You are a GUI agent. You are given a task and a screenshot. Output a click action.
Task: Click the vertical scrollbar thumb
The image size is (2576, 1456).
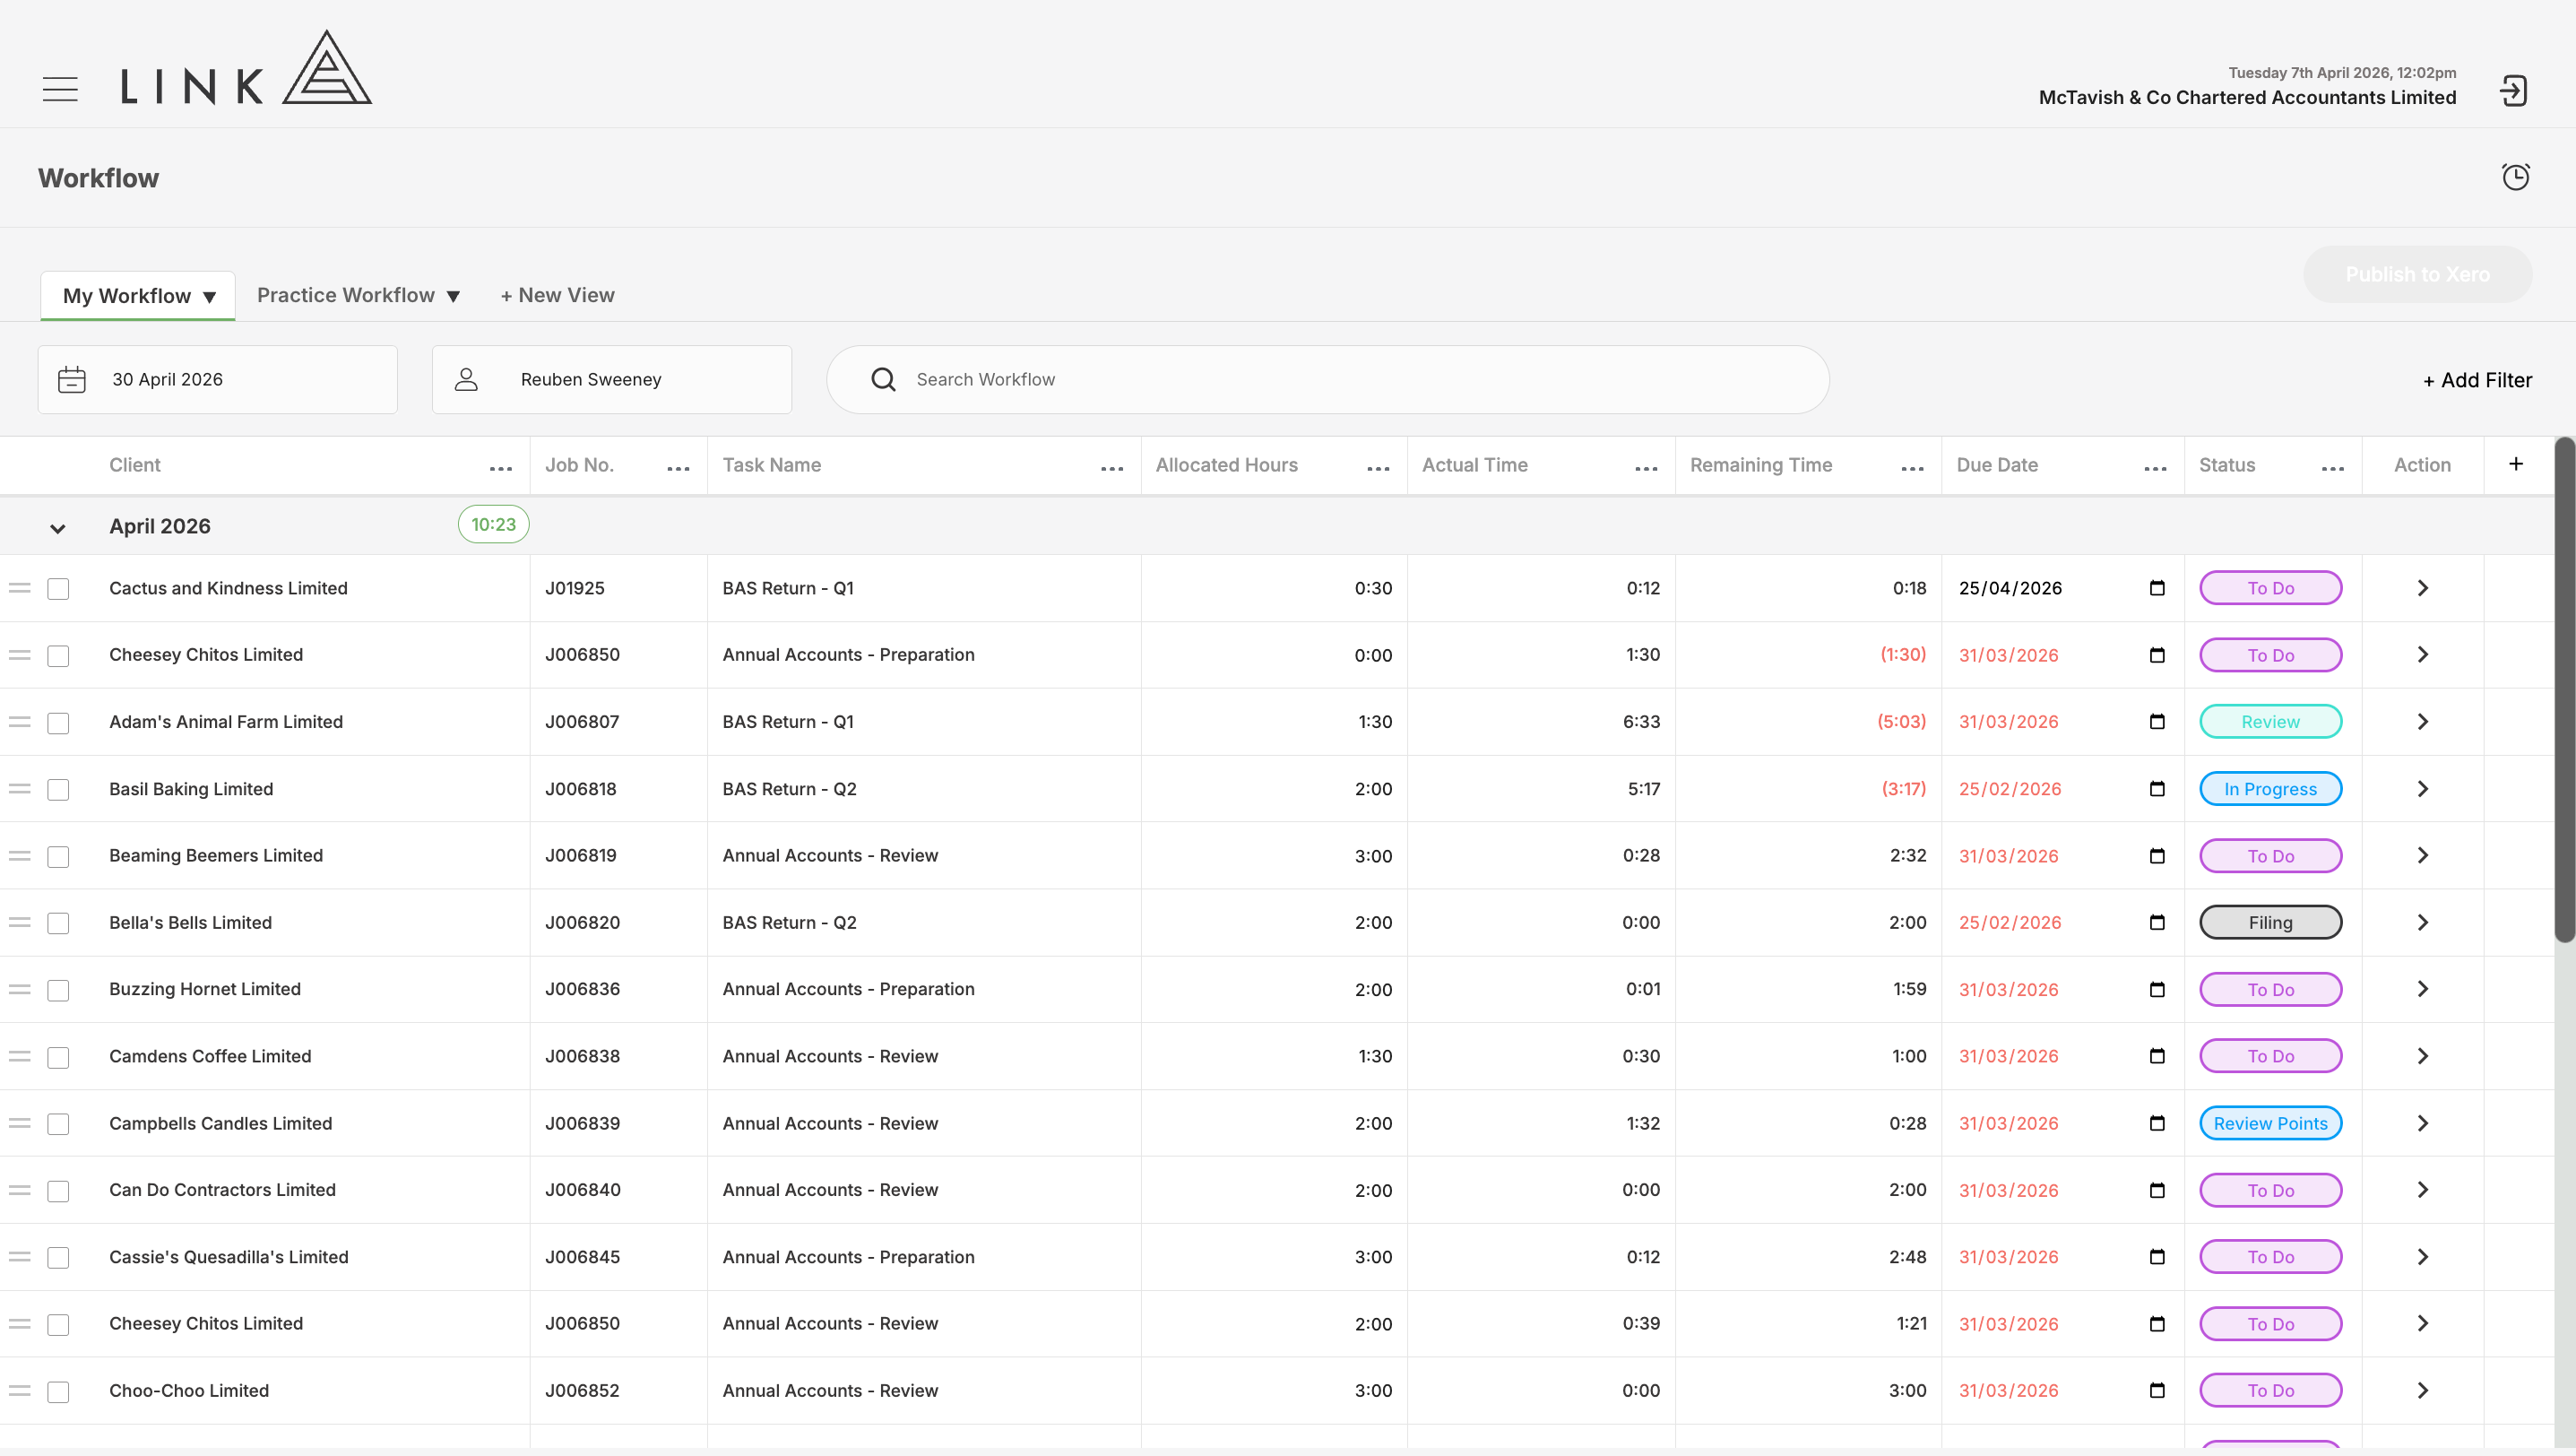pyautogui.click(x=2564, y=690)
